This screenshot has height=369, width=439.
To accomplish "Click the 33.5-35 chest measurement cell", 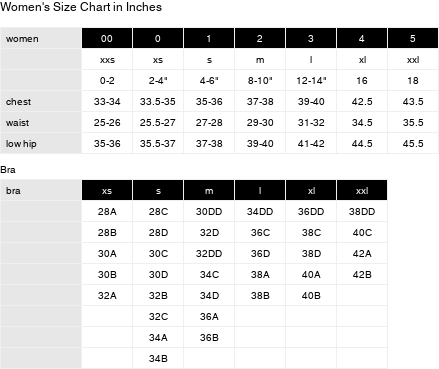I will click(158, 102).
